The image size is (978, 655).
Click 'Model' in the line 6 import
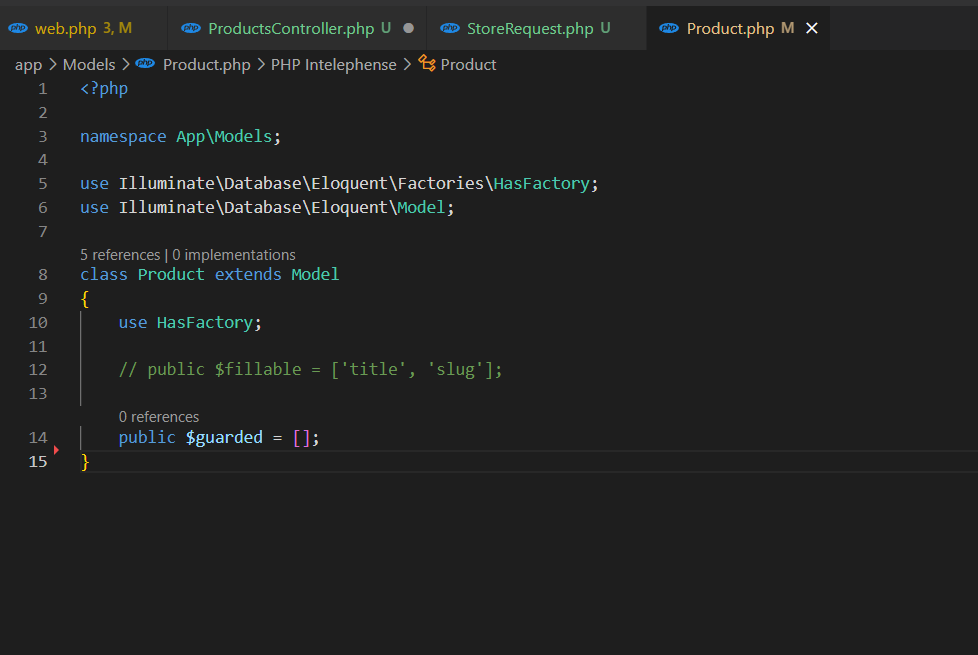point(421,207)
